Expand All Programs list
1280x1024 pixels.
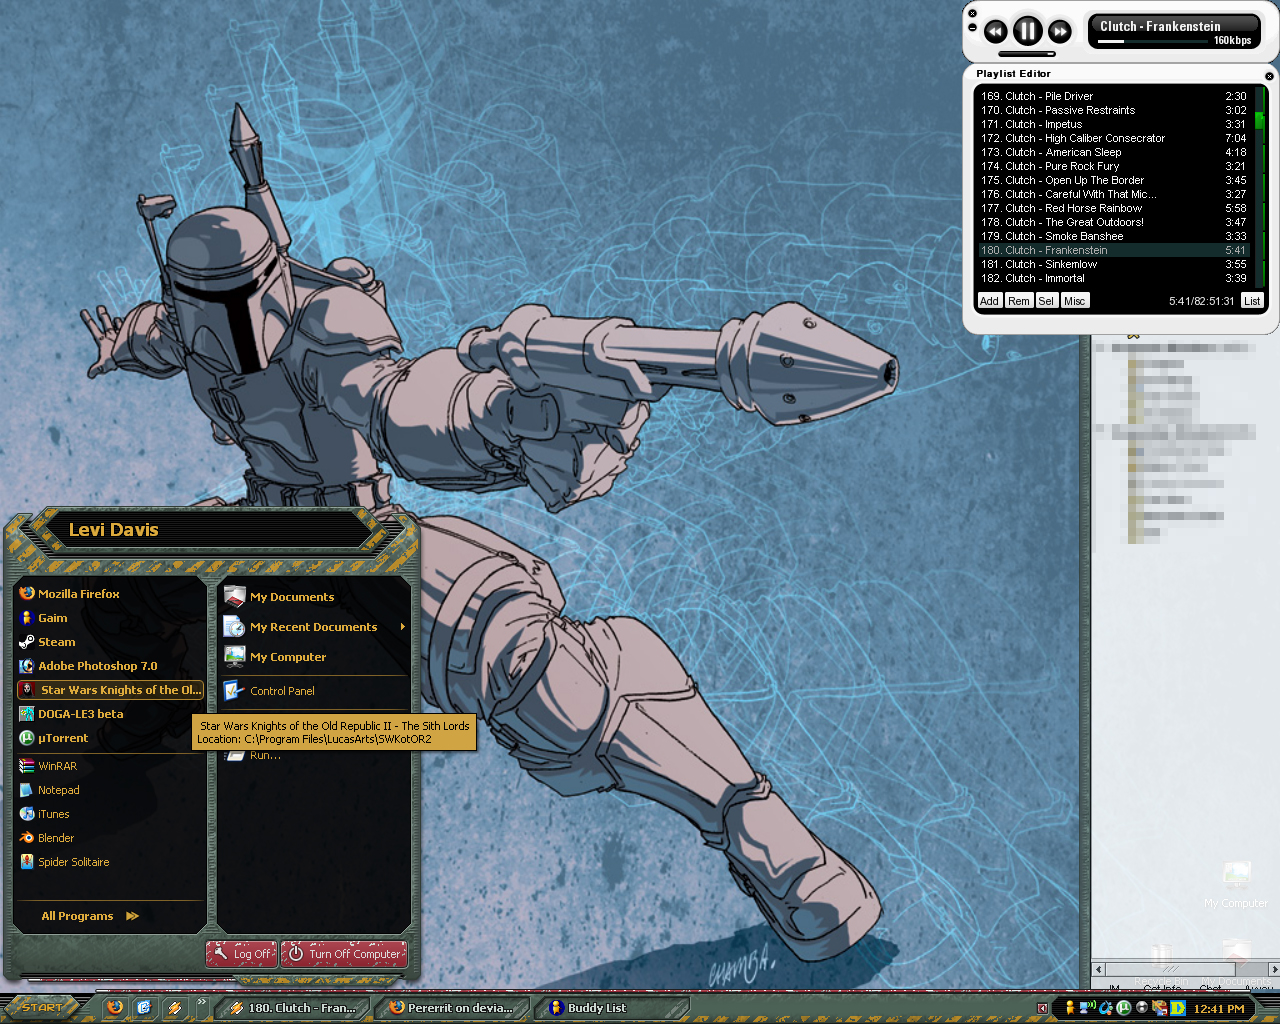pyautogui.click(x=90, y=916)
